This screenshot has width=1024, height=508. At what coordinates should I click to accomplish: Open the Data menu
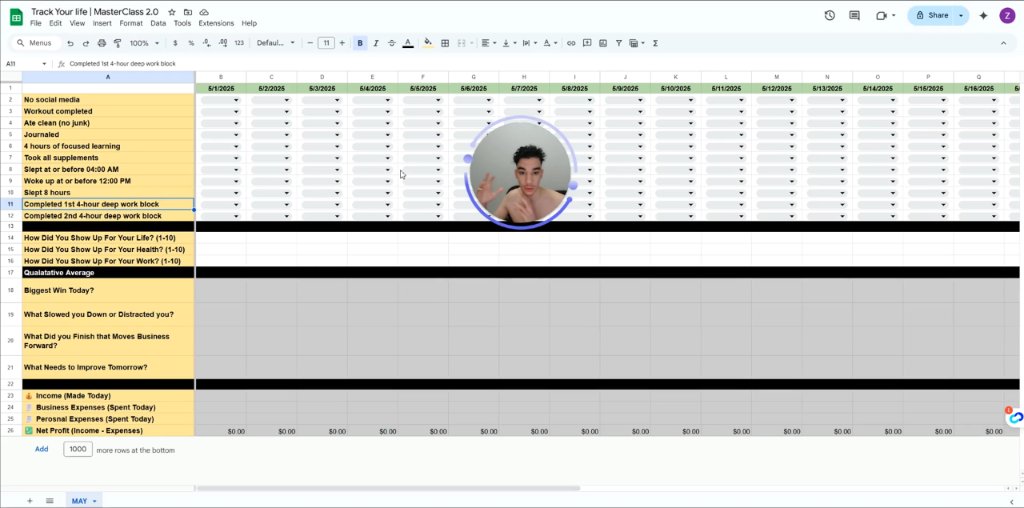(158, 23)
